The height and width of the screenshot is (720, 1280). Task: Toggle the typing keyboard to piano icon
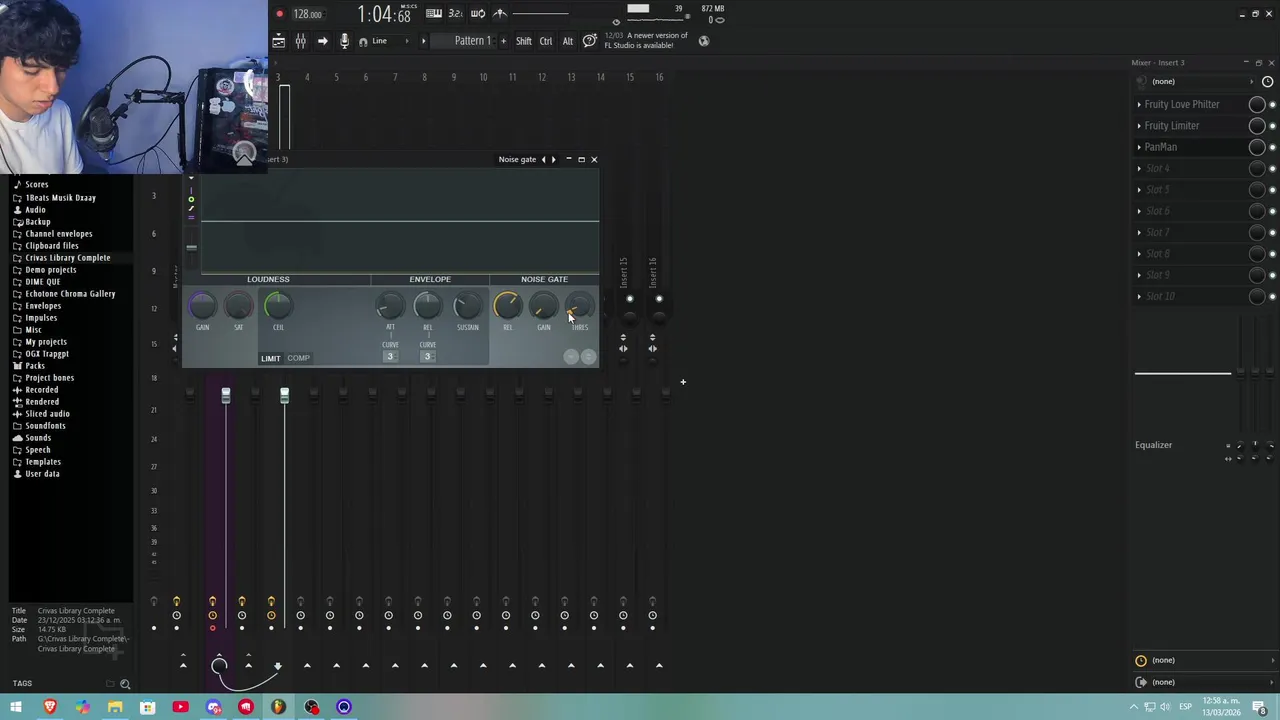point(434,14)
